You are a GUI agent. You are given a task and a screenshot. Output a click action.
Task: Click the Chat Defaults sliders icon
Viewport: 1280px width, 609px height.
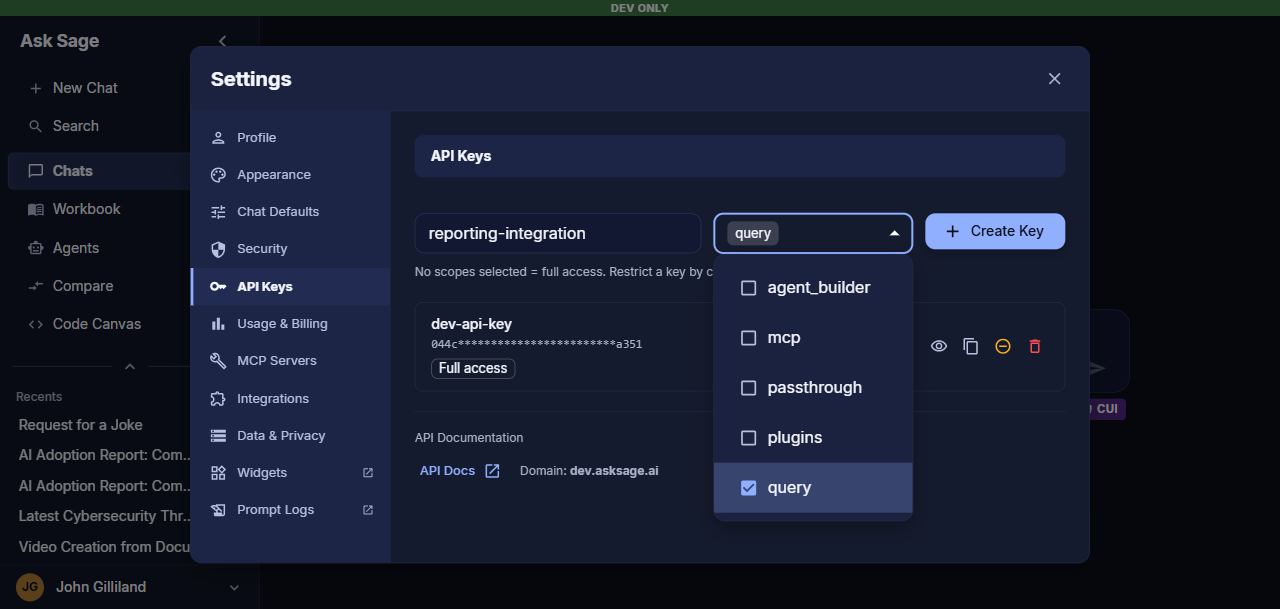(218, 212)
